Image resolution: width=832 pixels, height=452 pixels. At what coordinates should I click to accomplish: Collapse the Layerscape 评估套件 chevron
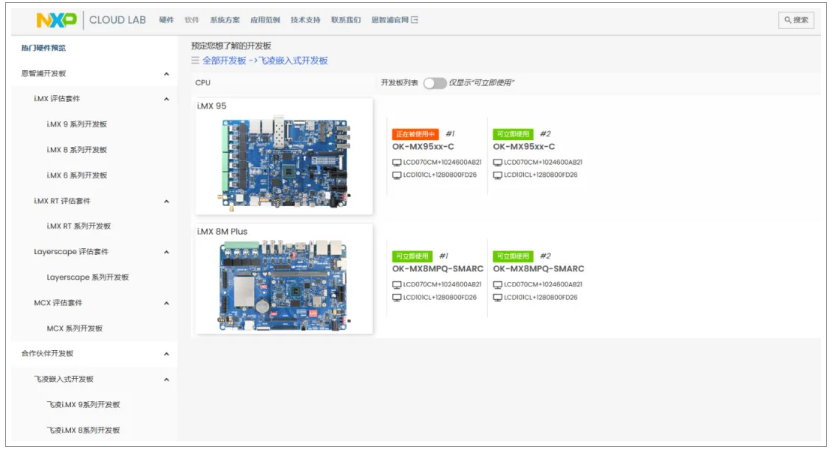point(167,252)
